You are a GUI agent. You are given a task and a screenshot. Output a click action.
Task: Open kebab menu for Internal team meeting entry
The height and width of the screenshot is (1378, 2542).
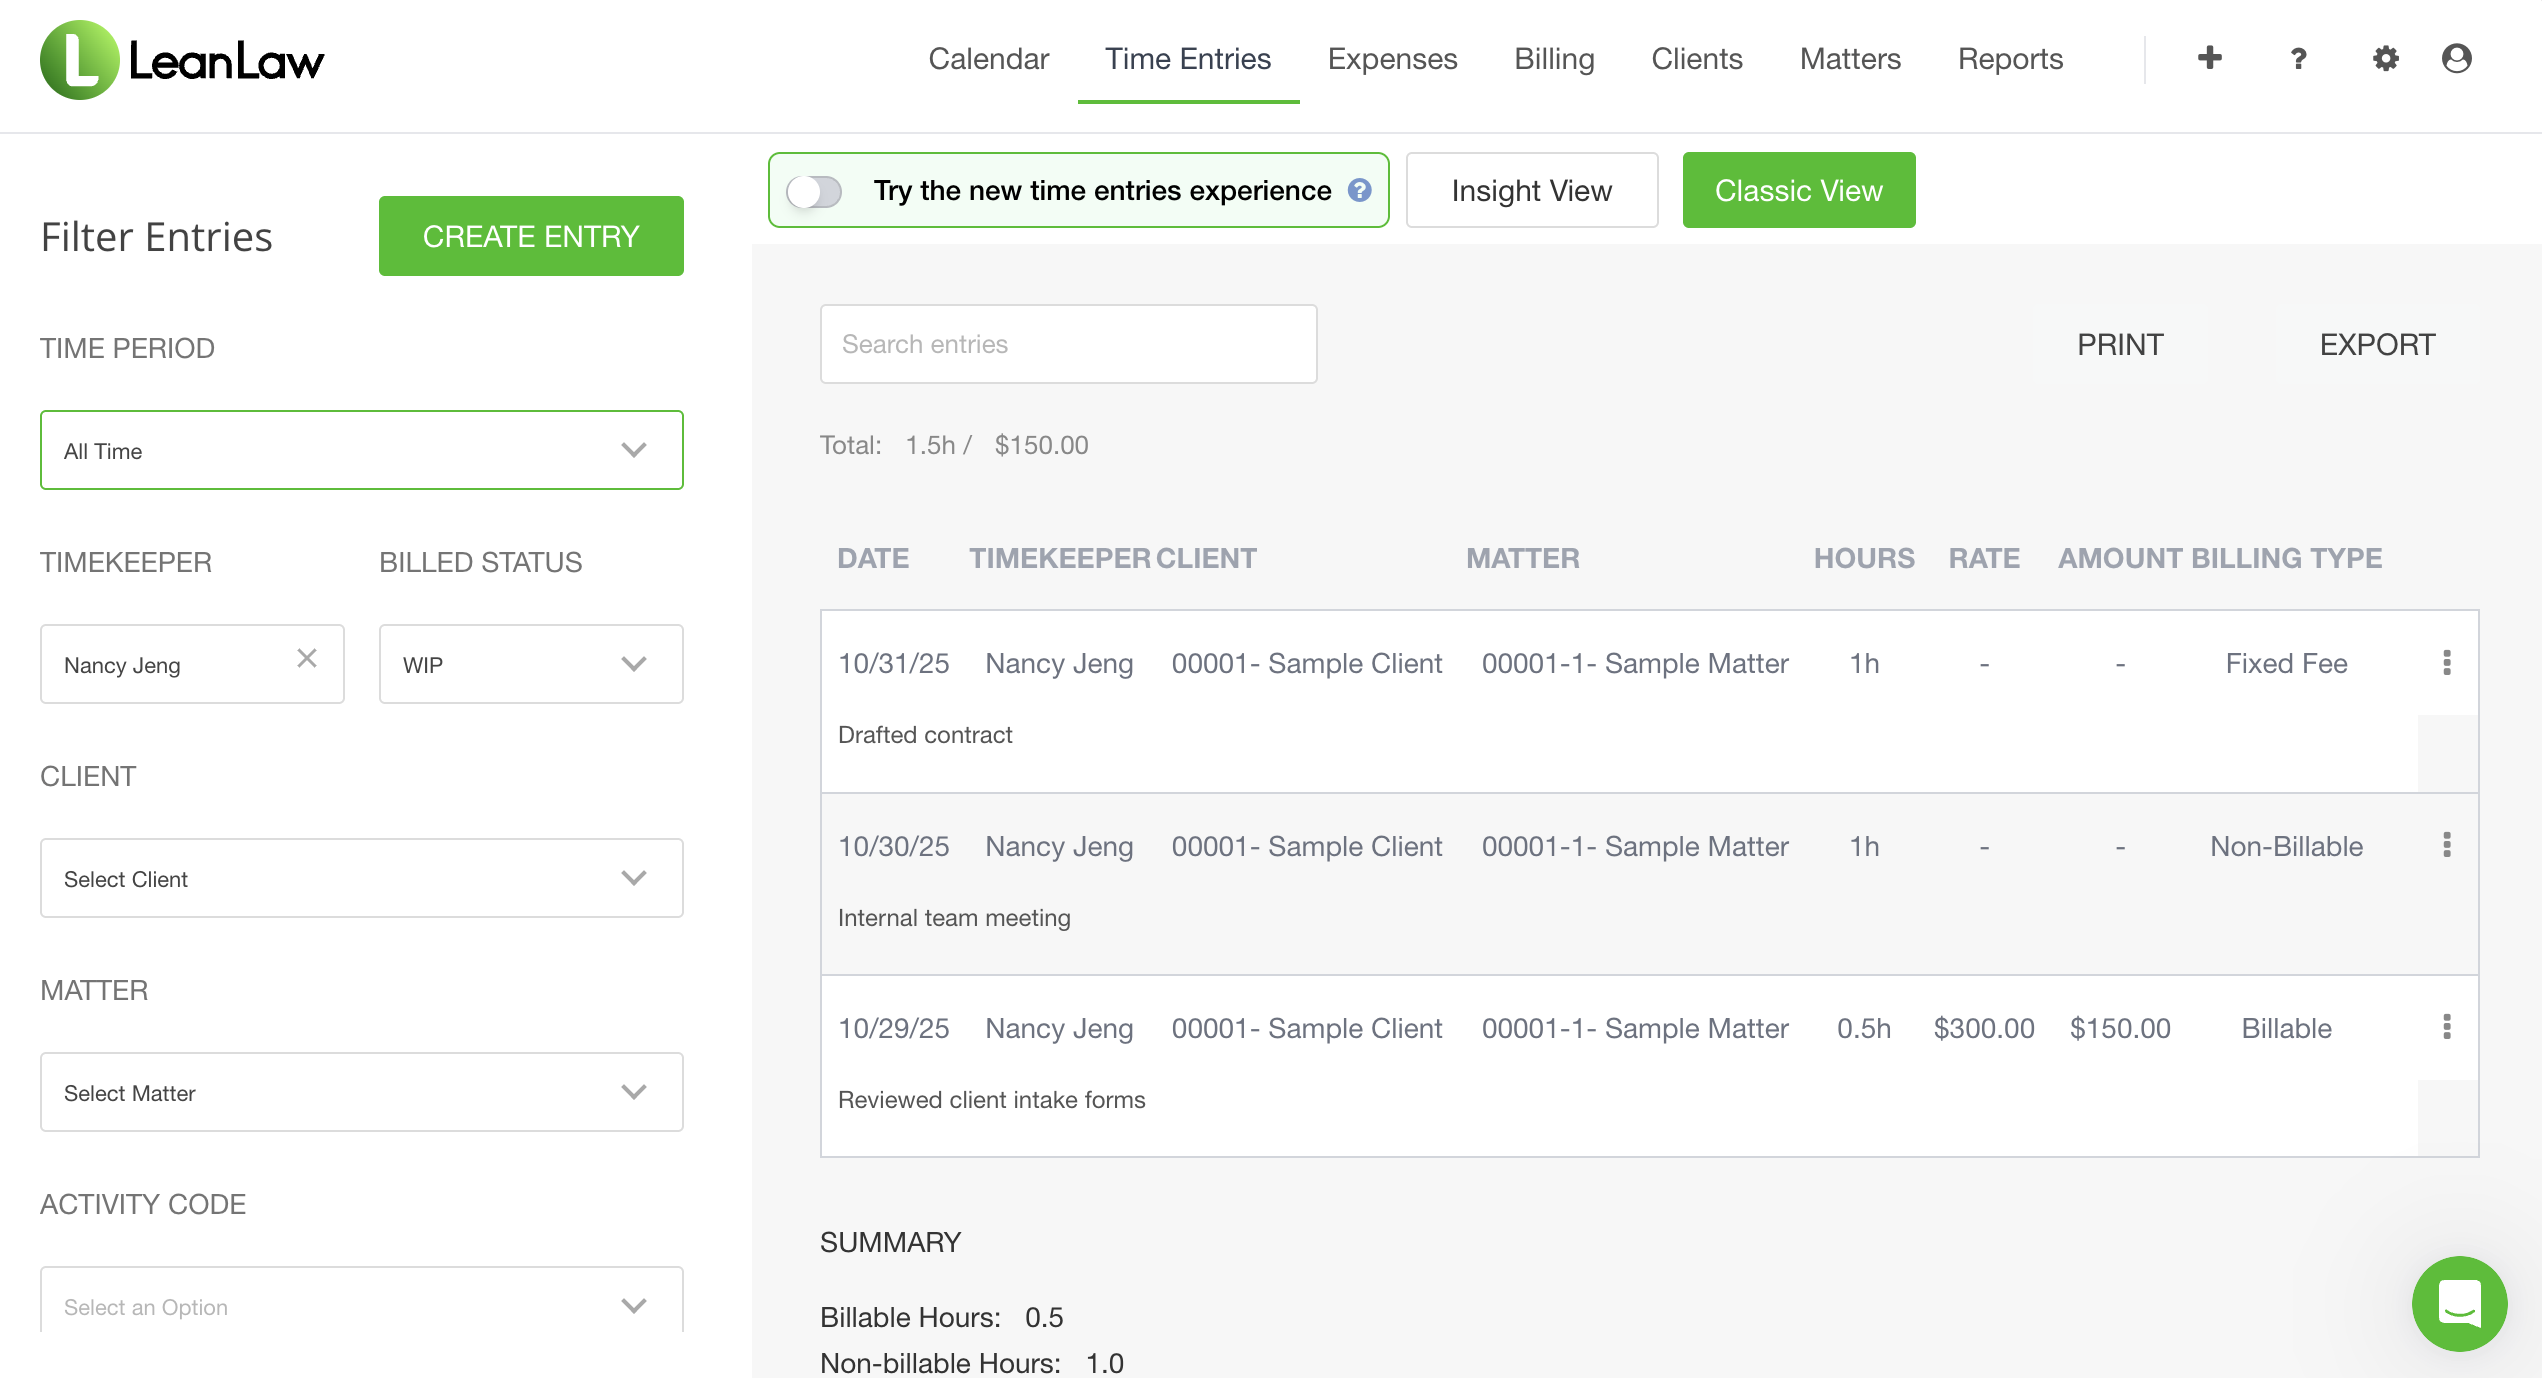[2446, 845]
